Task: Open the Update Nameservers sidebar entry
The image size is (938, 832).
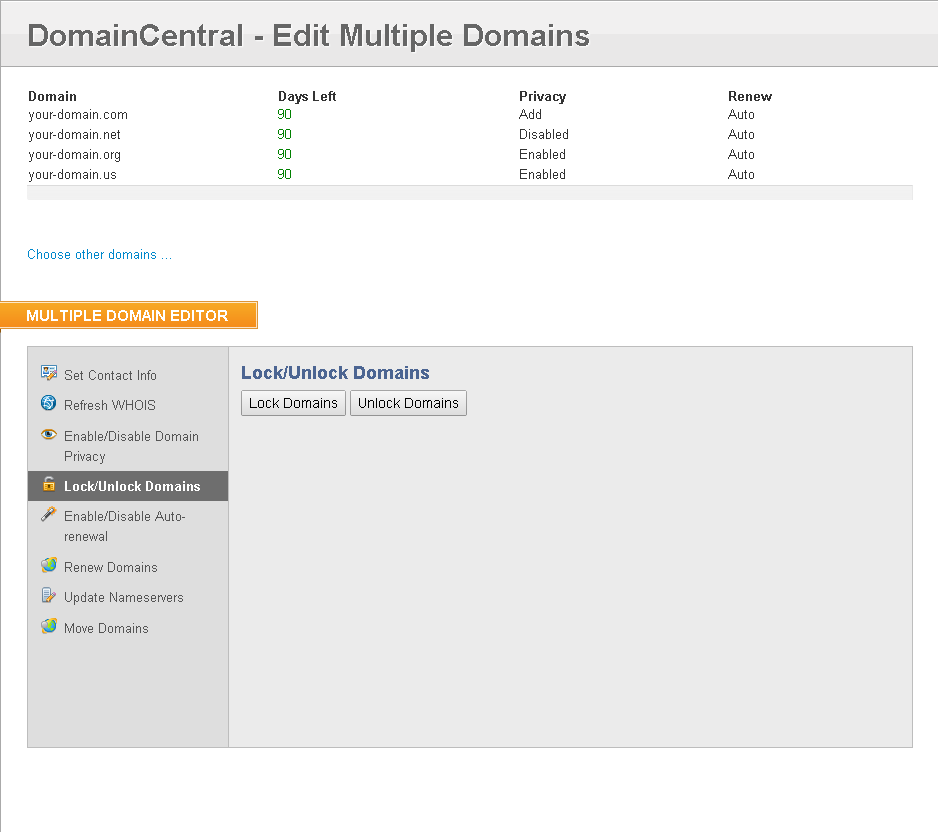Action: (x=122, y=597)
